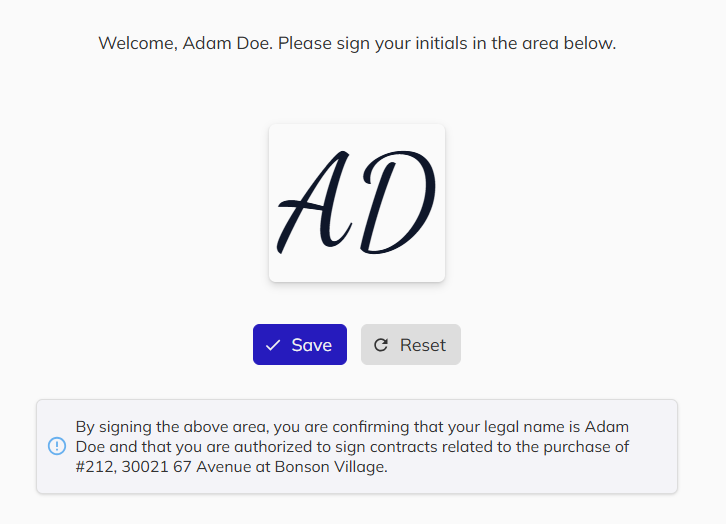
Task: Click the welcome message heading
Action: coord(357,44)
